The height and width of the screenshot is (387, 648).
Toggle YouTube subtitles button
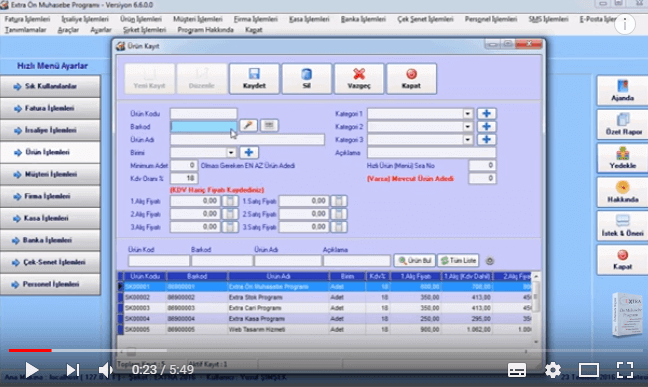[x=517, y=370]
